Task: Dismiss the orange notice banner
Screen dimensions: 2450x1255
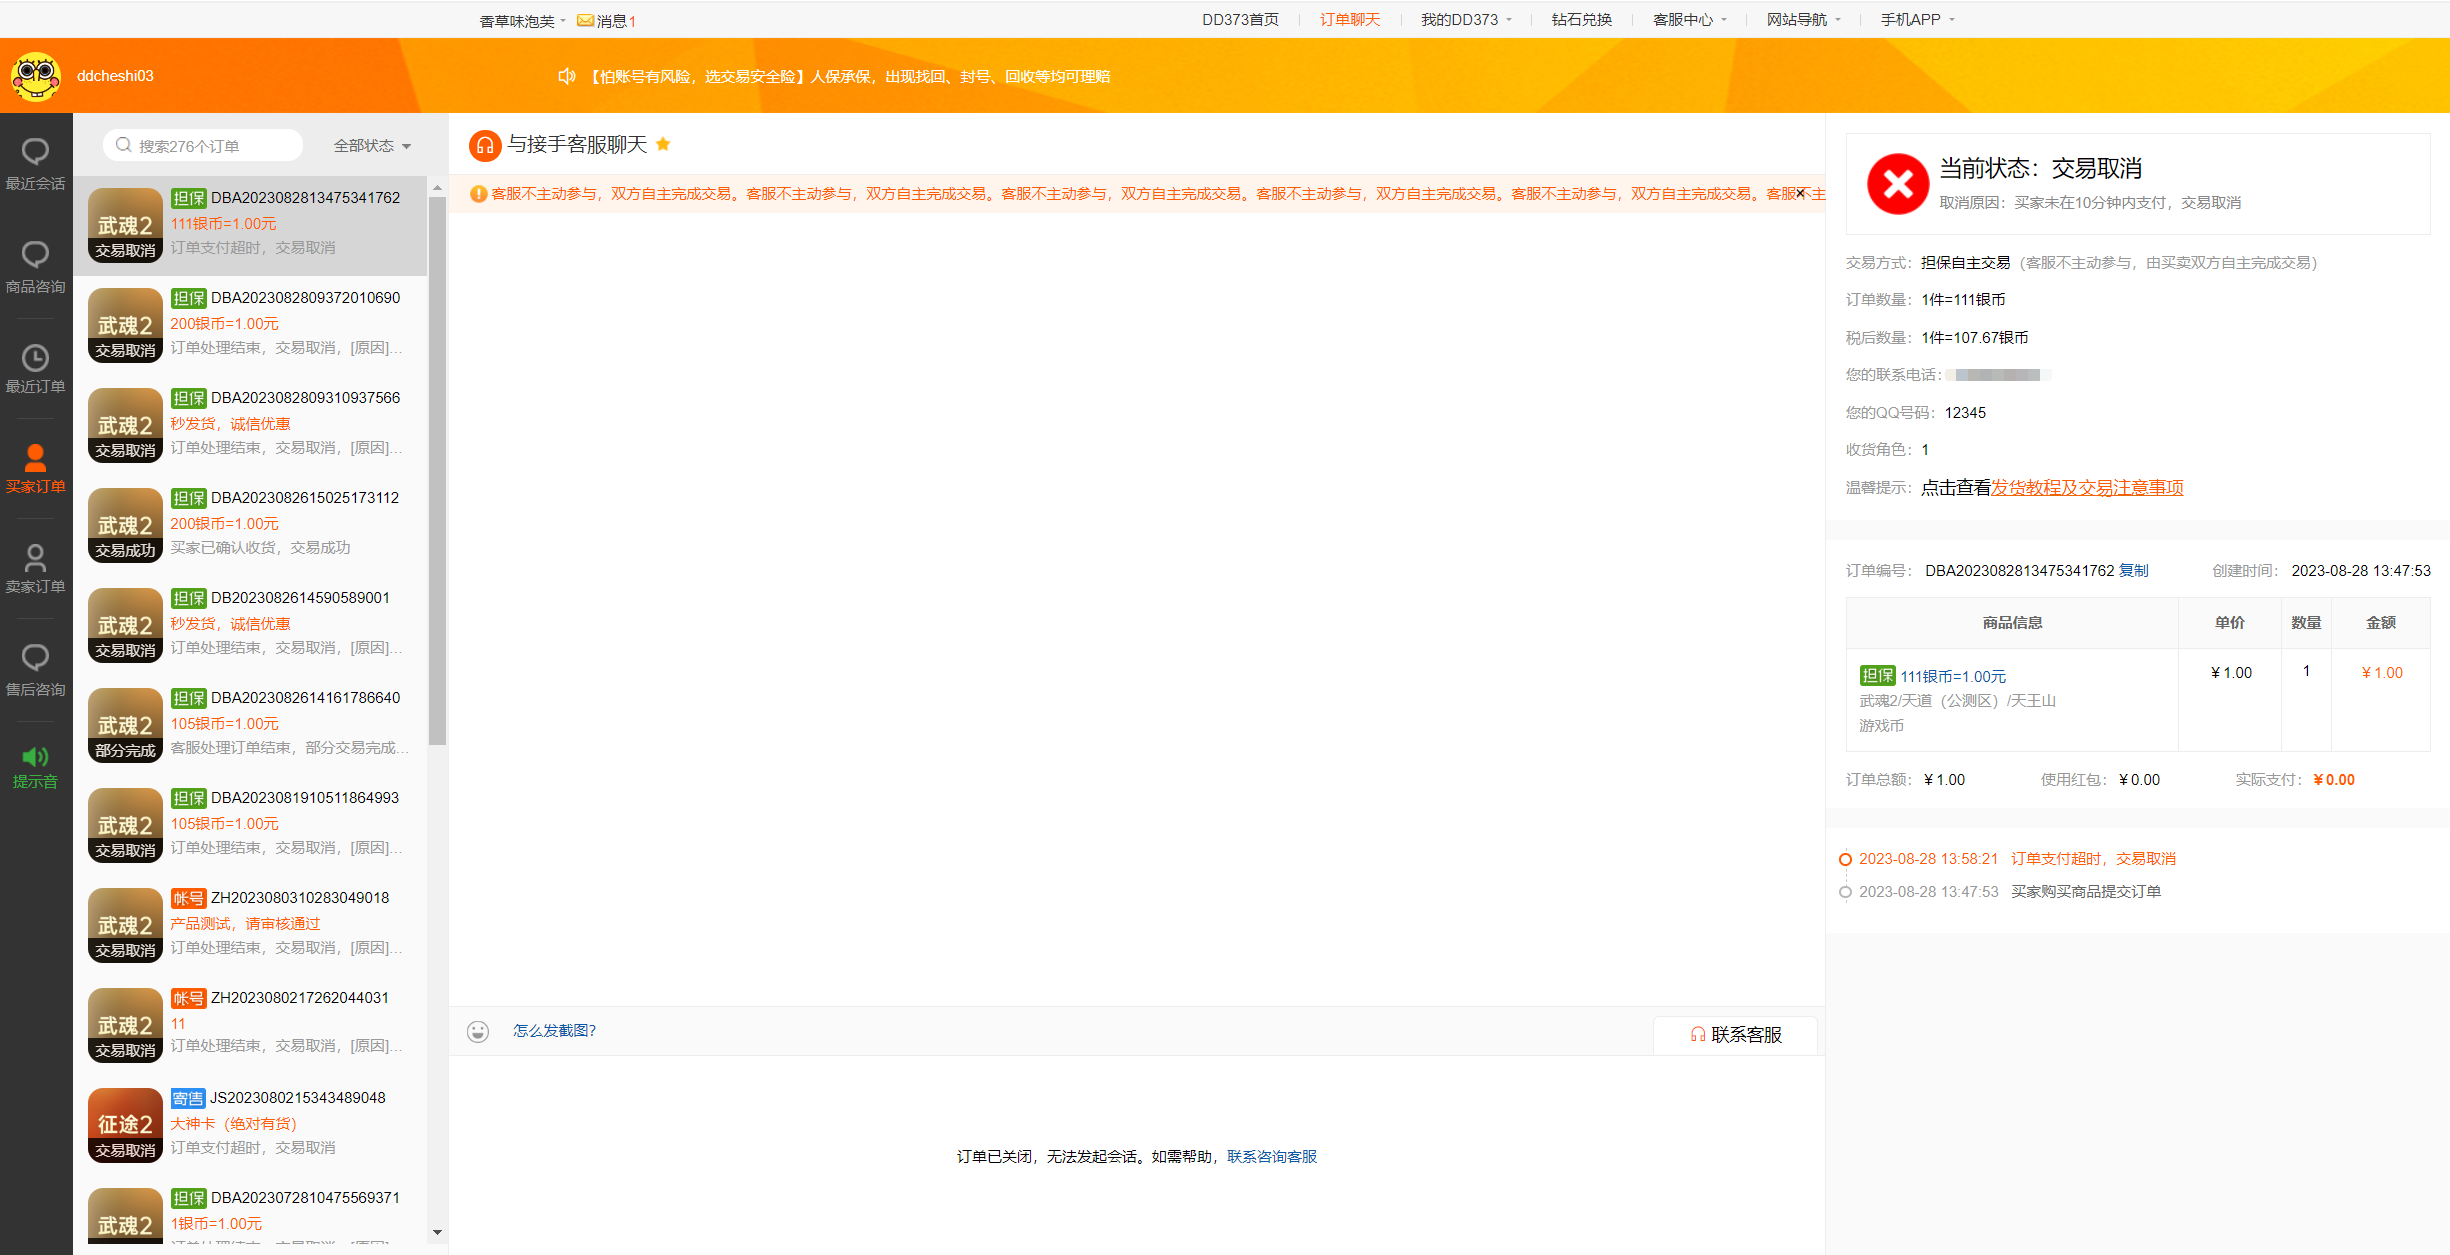Action: (1800, 193)
